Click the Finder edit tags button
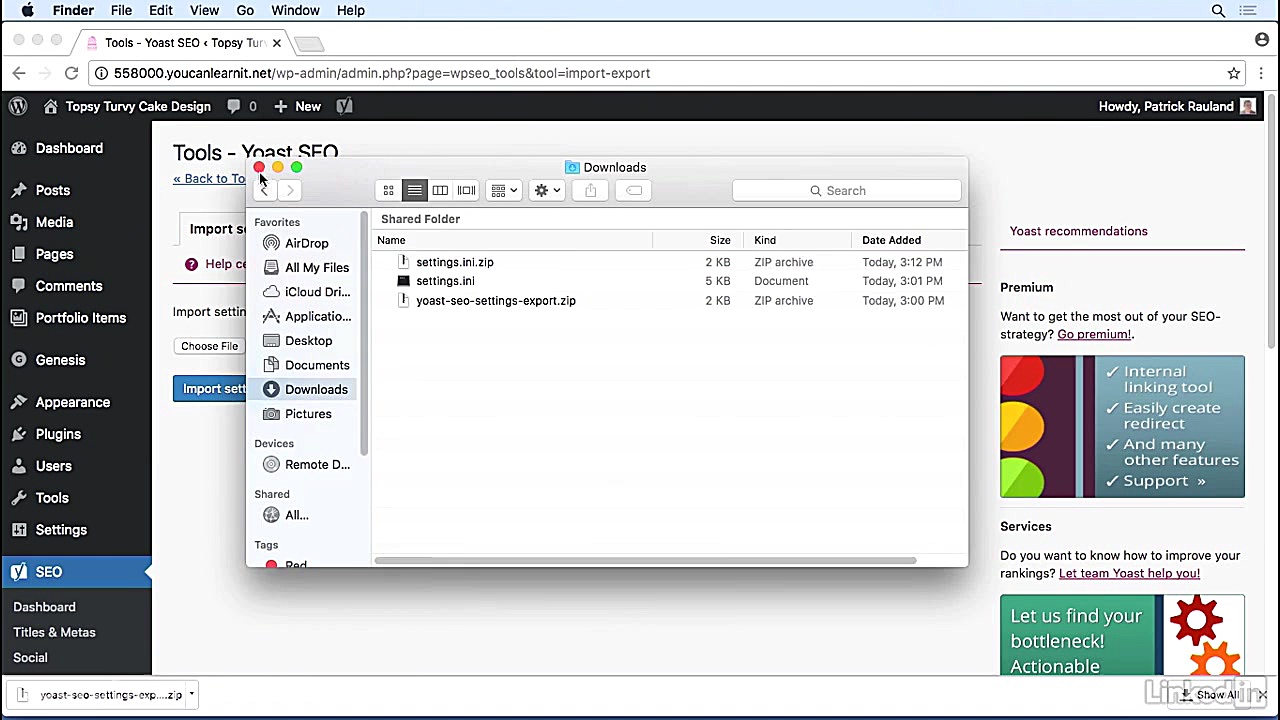 coord(634,190)
